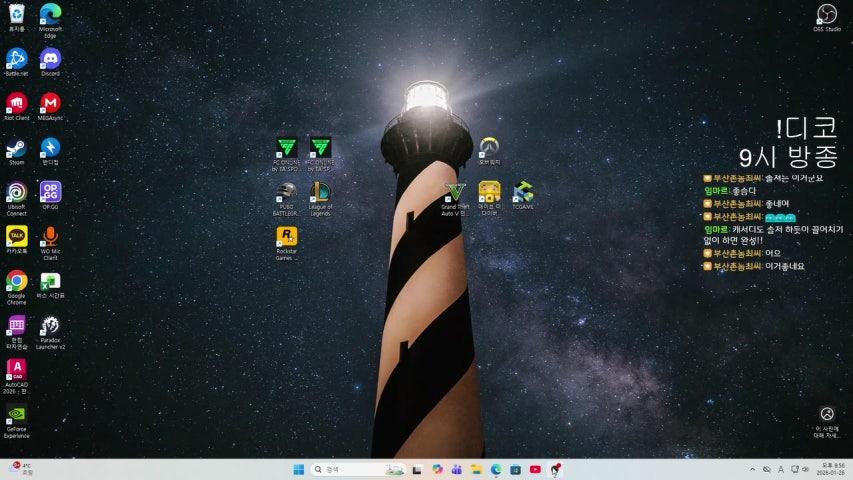Open the OBS Studio desktop icon
Image resolution: width=853 pixels, height=480 pixels.
826,14
